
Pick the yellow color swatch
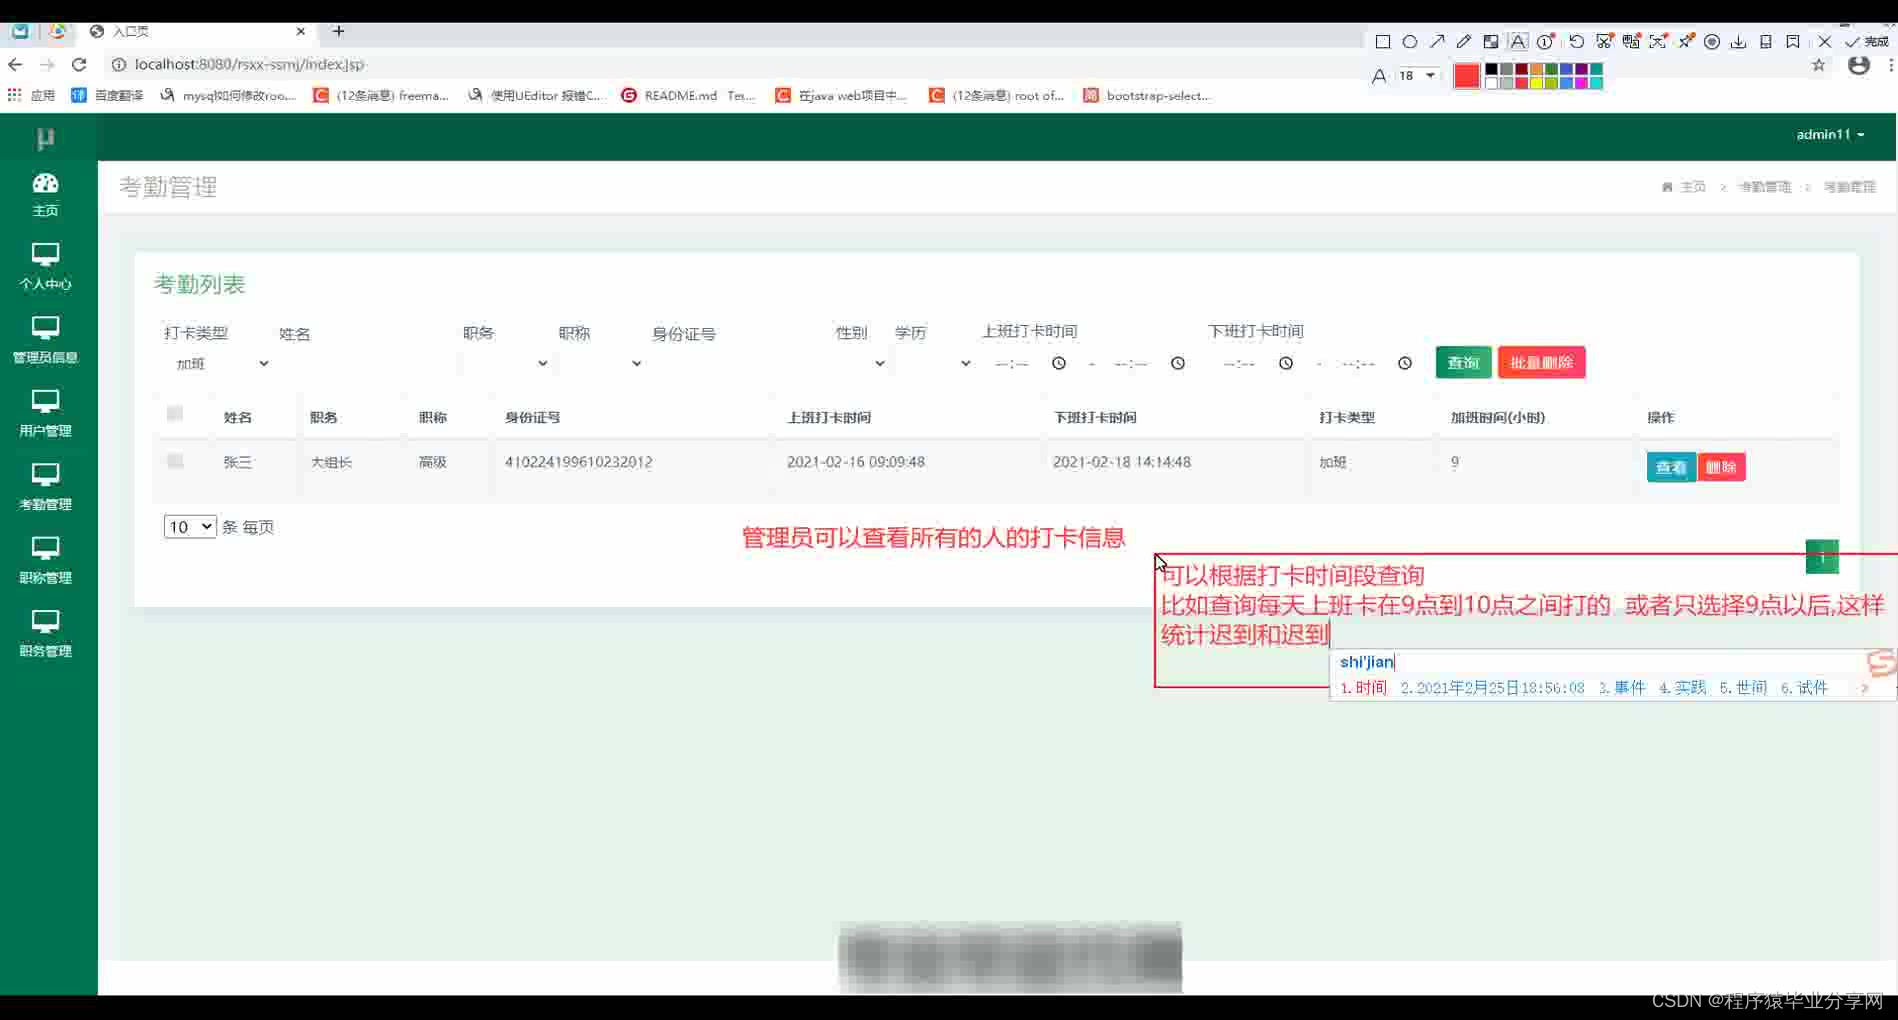[x=1537, y=83]
